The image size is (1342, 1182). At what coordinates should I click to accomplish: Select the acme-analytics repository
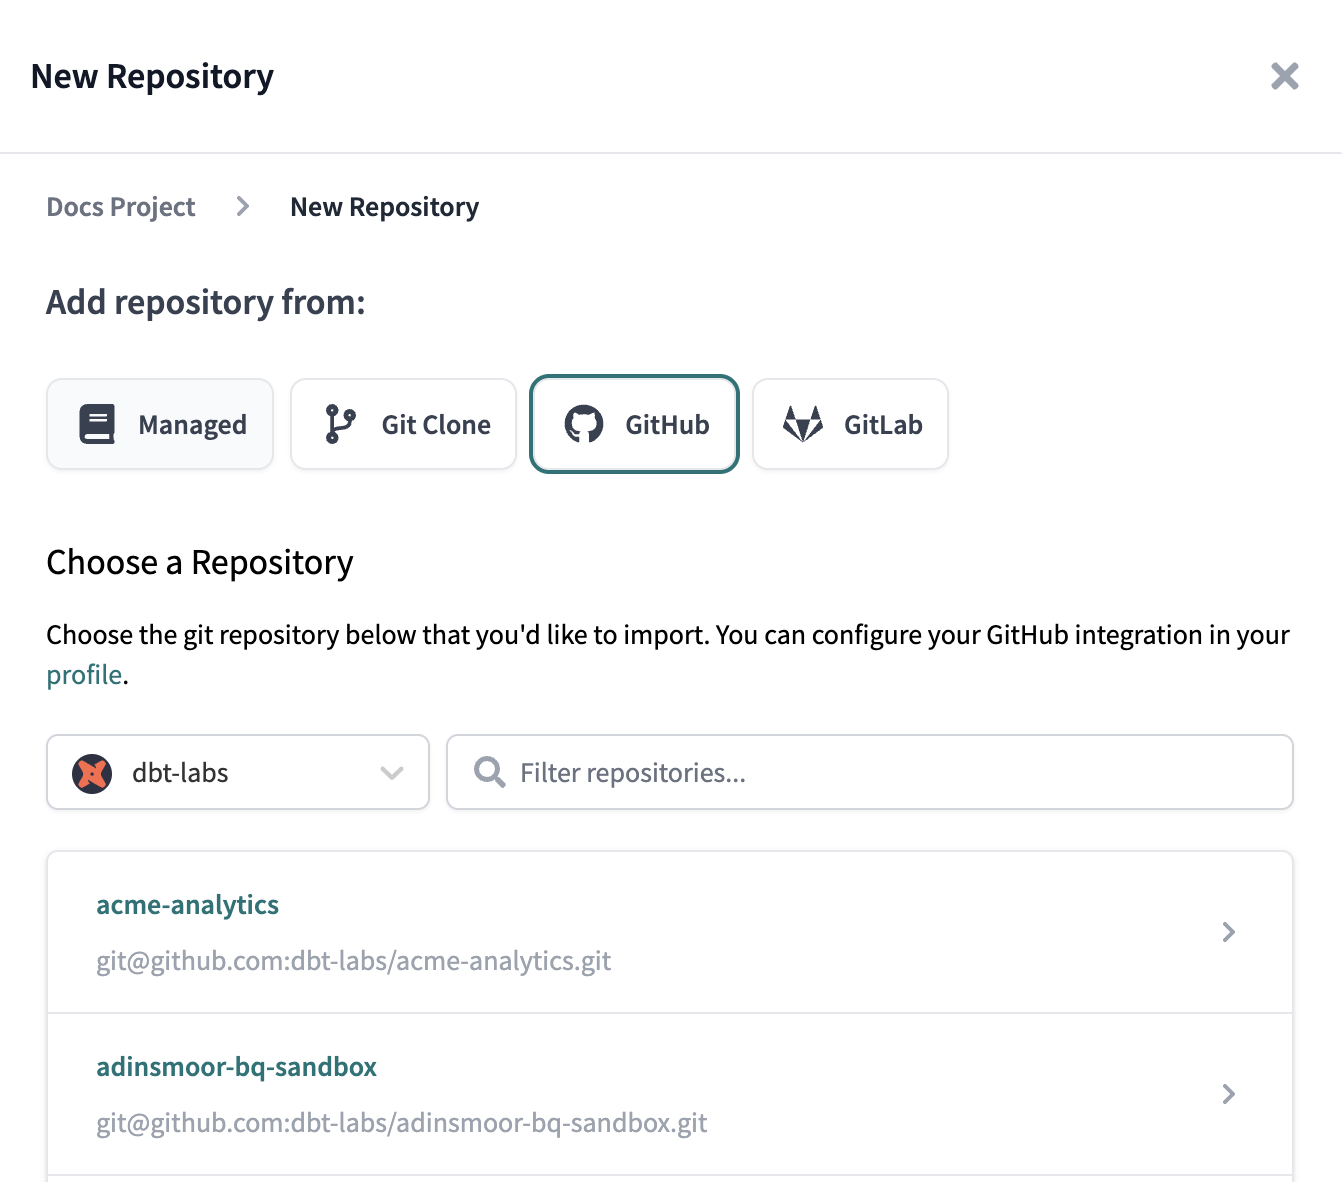670,932
